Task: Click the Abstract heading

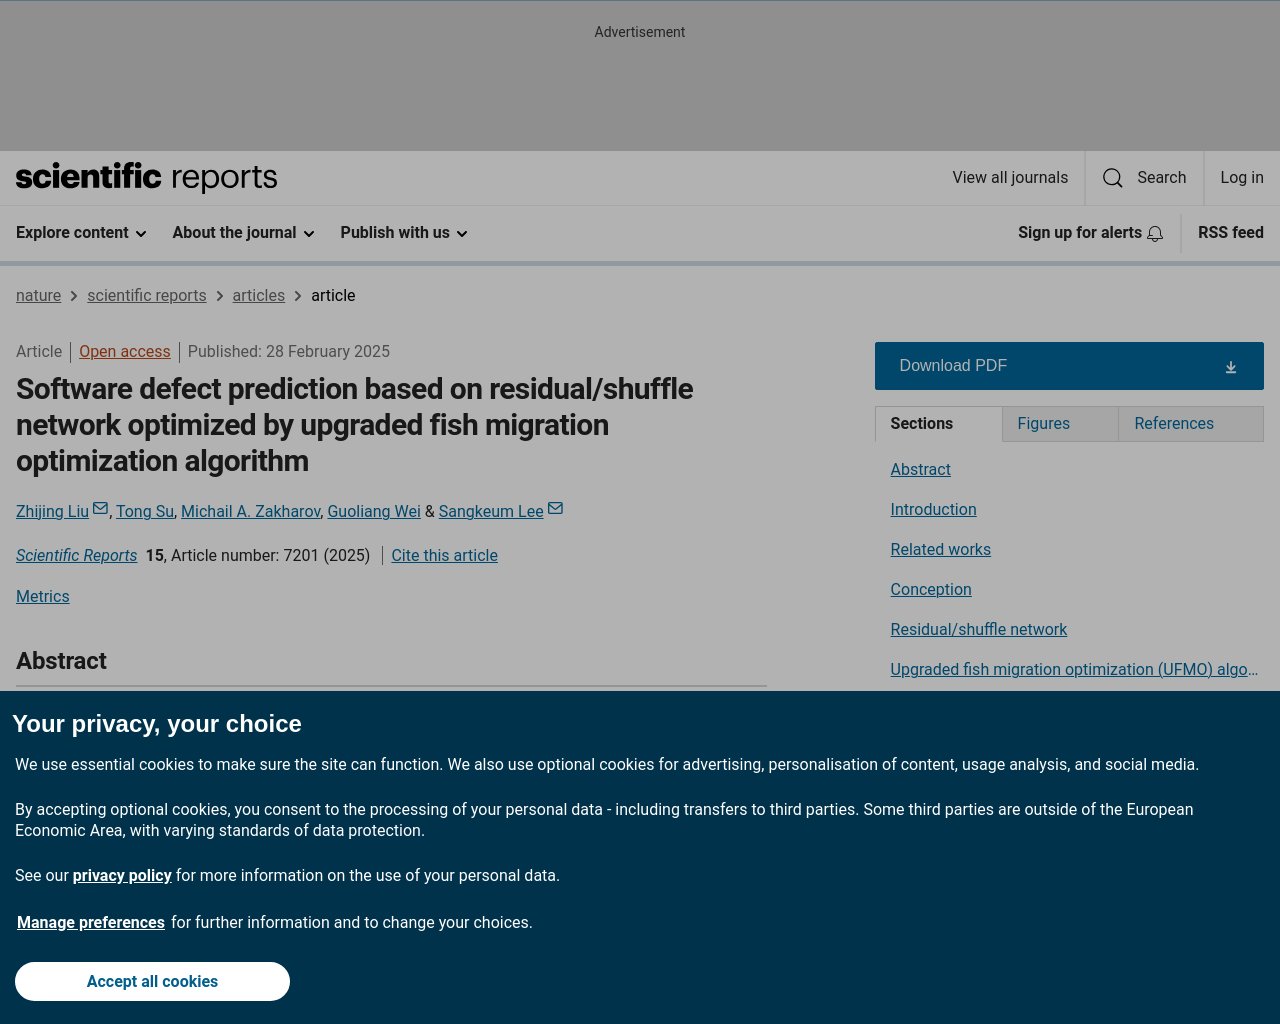Action: click(61, 661)
